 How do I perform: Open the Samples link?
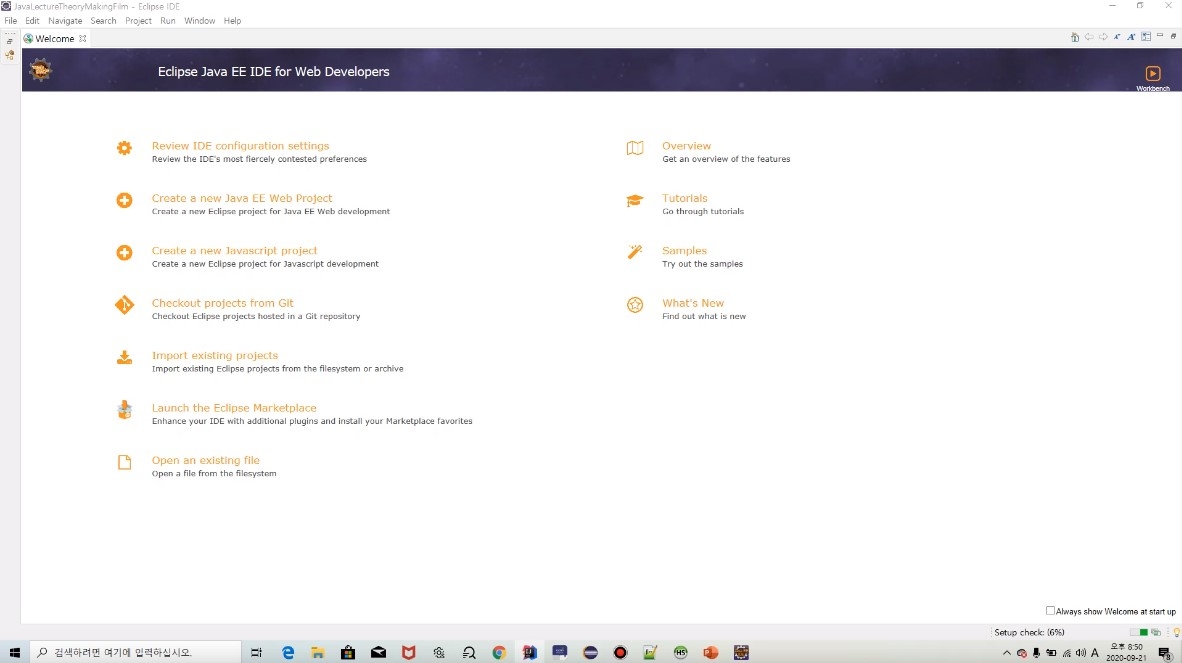(684, 251)
